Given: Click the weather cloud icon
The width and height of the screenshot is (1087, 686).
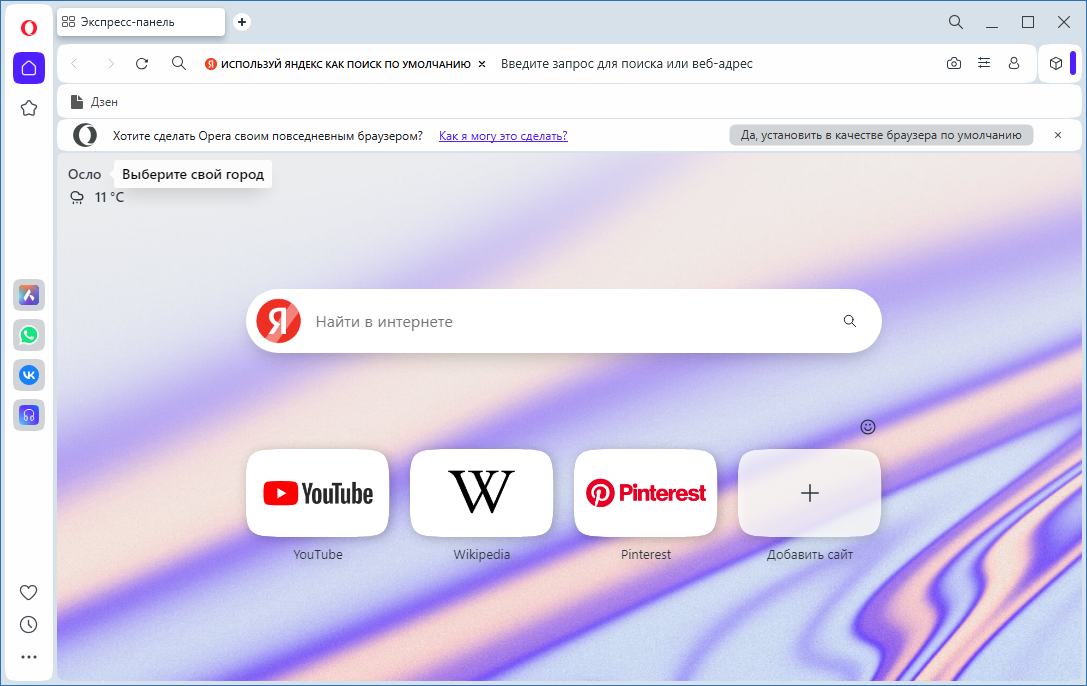Looking at the screenshot, I should pyautogui.click(x=77, y=198).
